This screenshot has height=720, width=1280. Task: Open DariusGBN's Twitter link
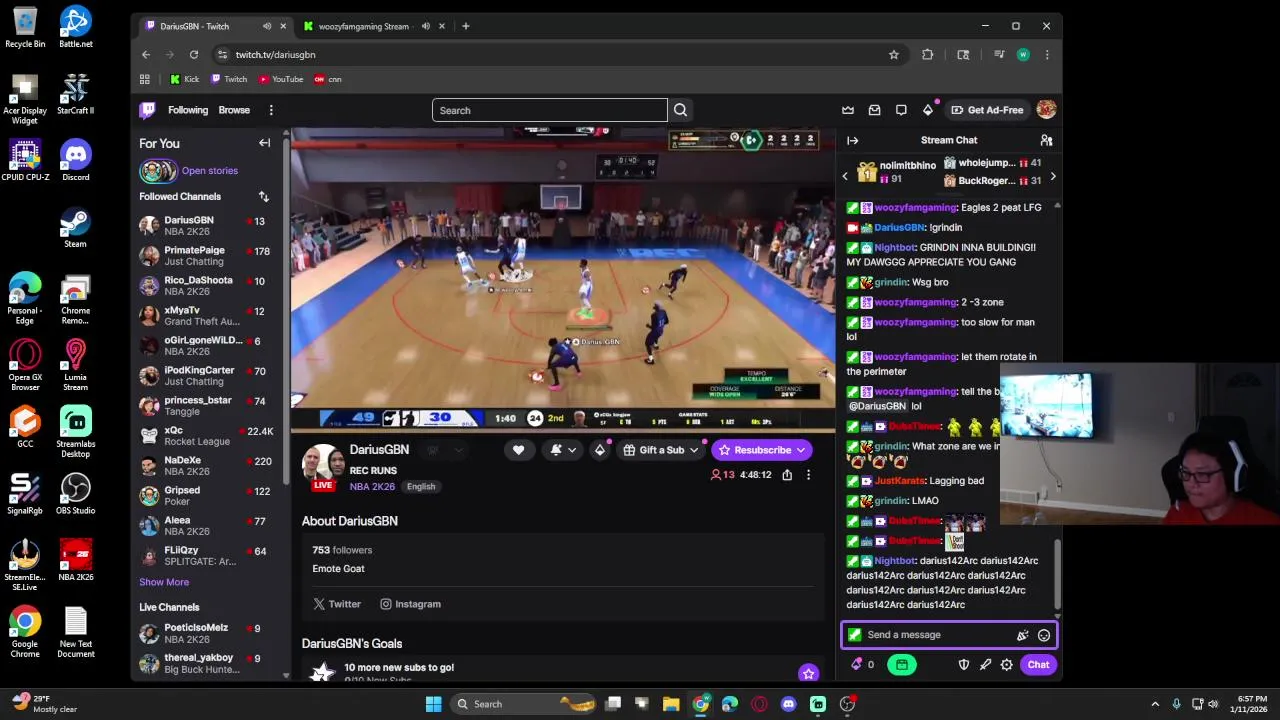337,604
